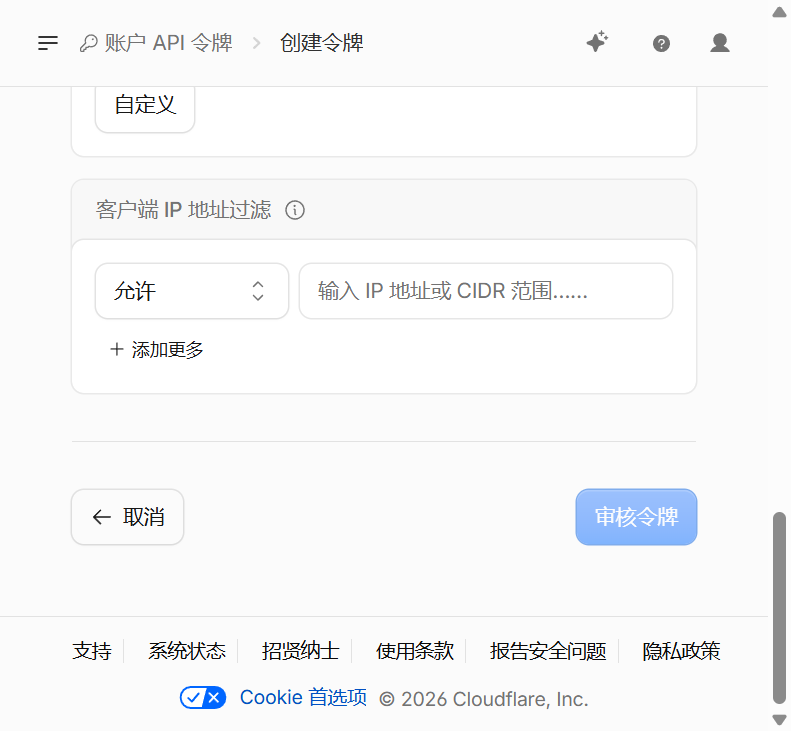The image size is (791, 731).
Task: Click the Cookie privacy choices toggle icon
Action: pyautogui.click(x=203, y=698)
